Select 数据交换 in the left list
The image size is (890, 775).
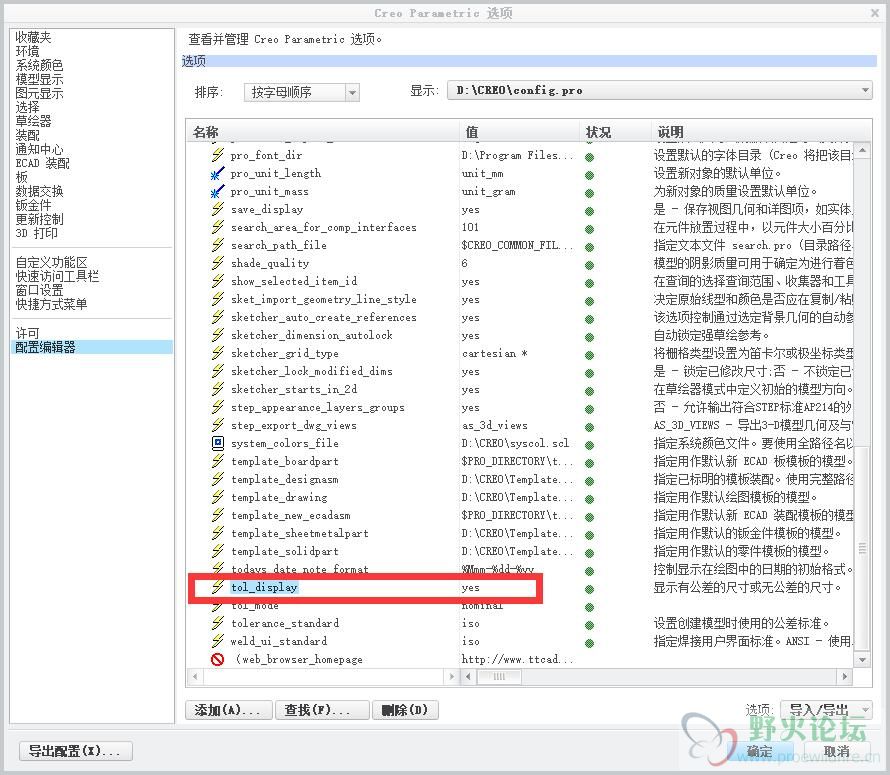tap(39, 191)
